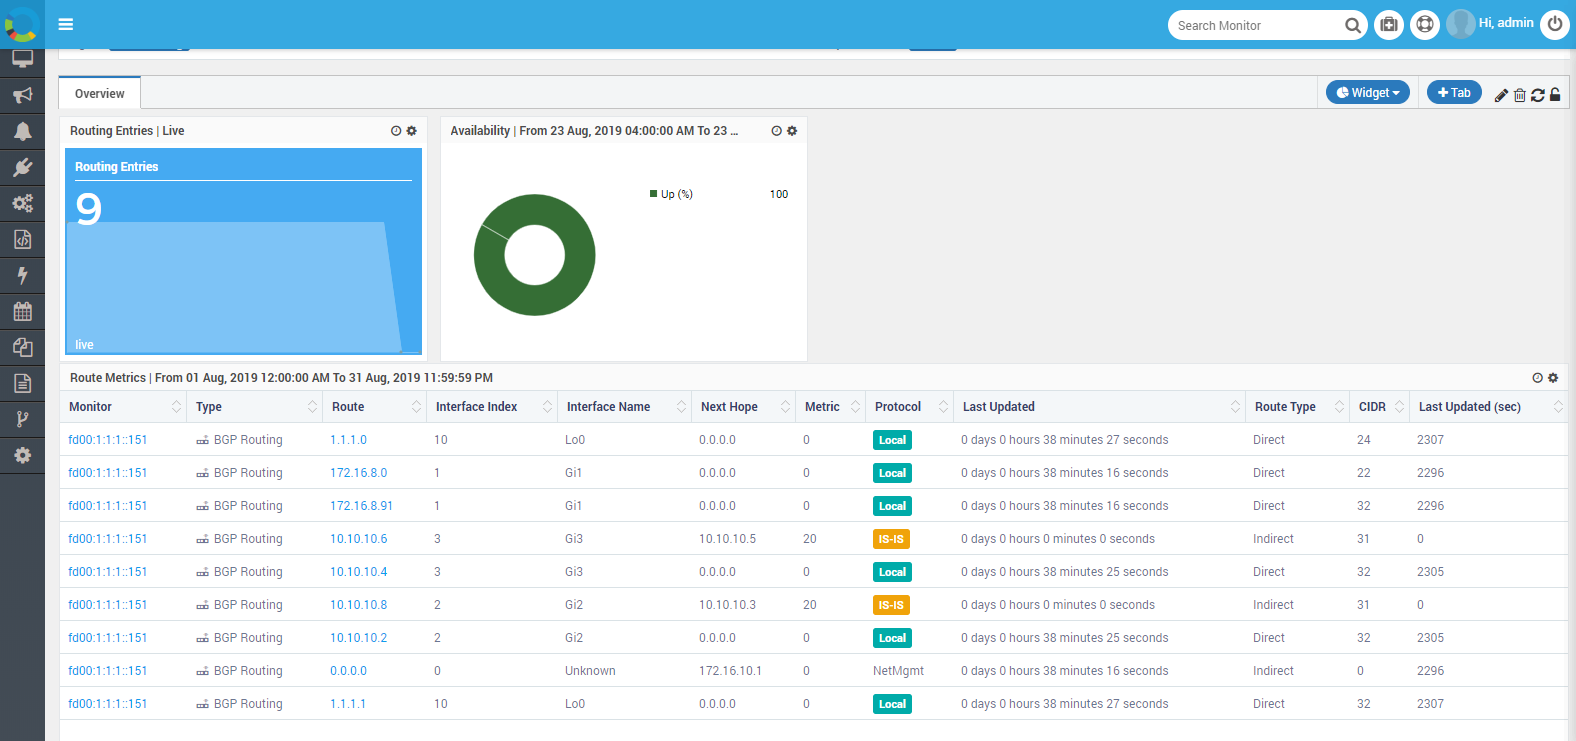1576x741 pixels.
Task: Click the refresh dashboard icon
Action: (x=1538, y=95)
